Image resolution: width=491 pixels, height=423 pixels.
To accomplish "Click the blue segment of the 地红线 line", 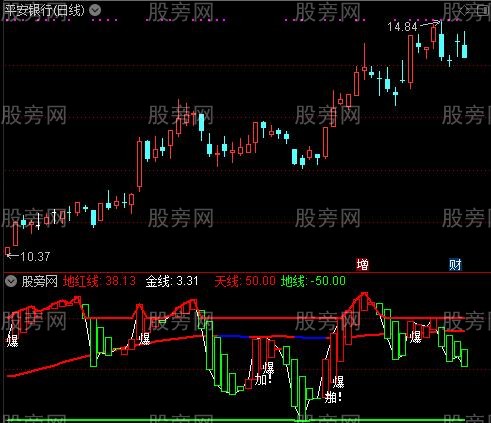I will pos(233,336).
